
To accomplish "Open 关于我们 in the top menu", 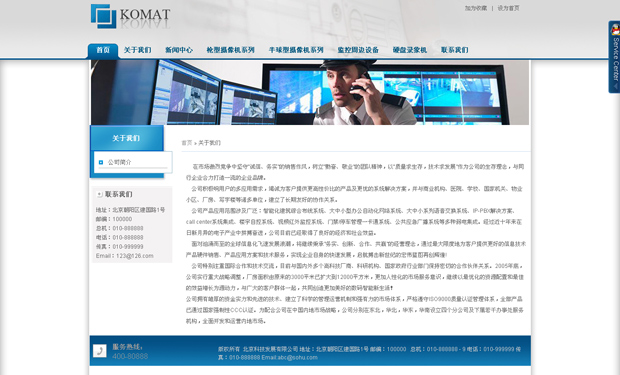I will coord(138,50).
